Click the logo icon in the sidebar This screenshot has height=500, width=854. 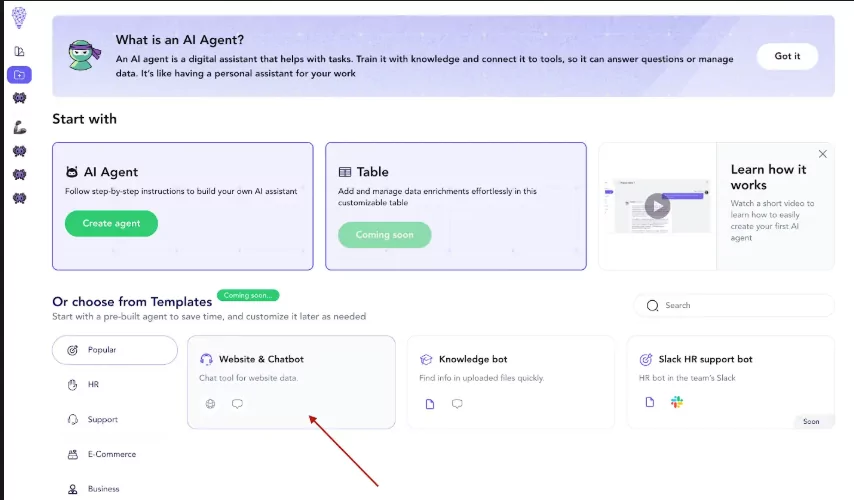tap(18, 17)
